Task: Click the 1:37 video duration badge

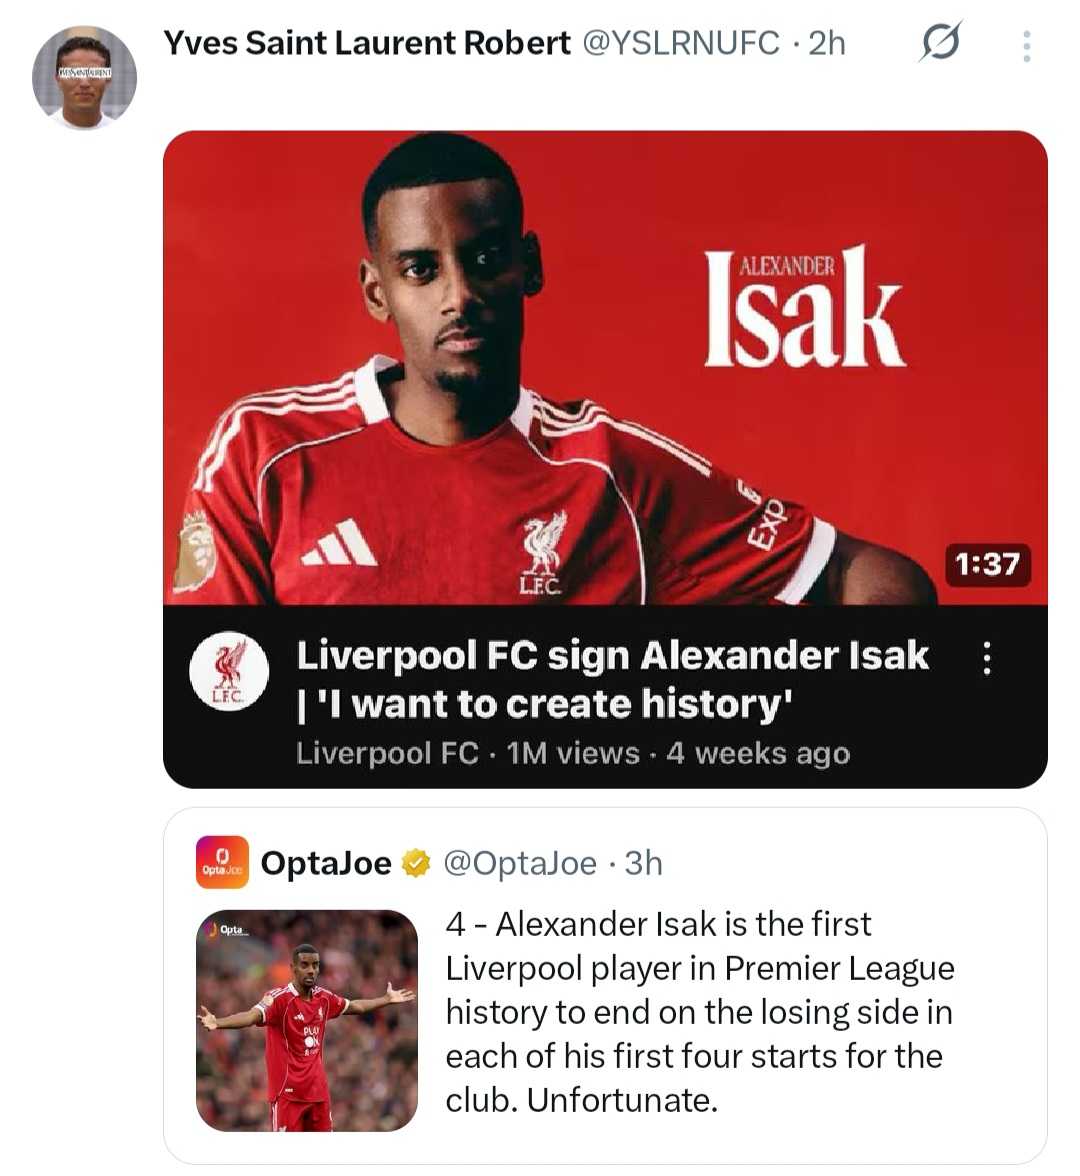Action: [x=986, y=564]
